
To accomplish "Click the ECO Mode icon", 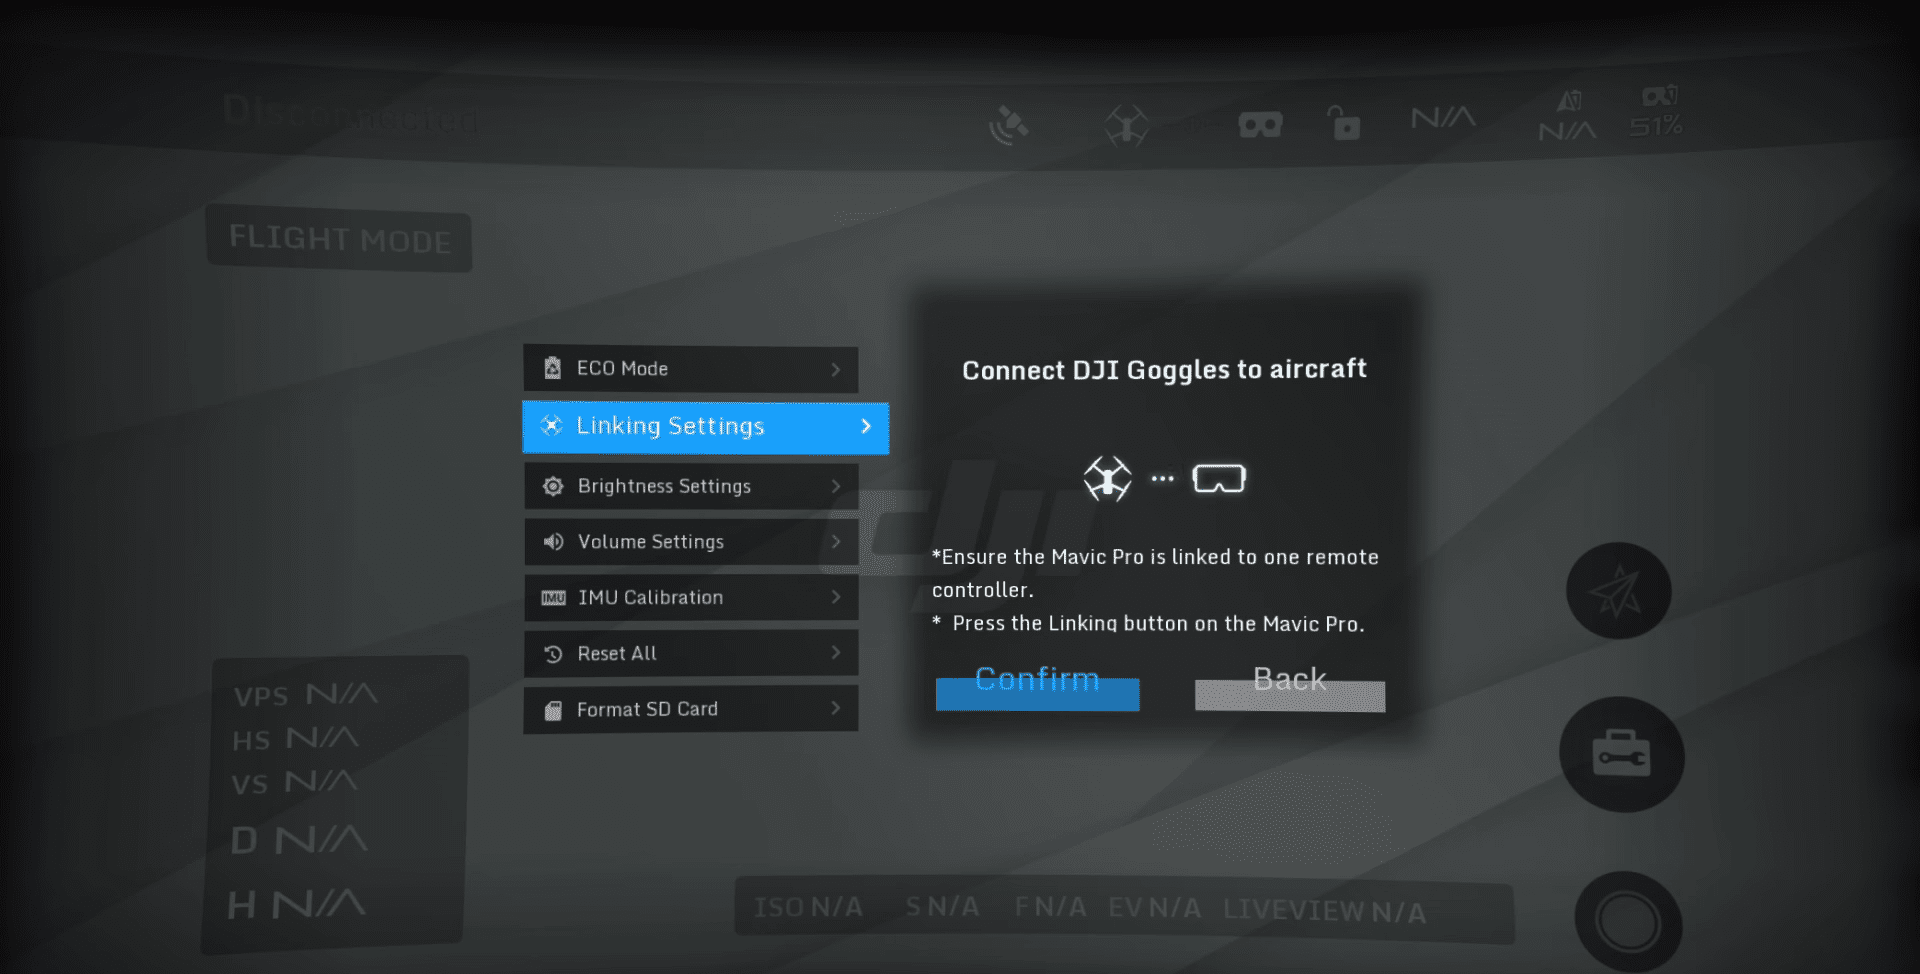I will coord(552,368).
